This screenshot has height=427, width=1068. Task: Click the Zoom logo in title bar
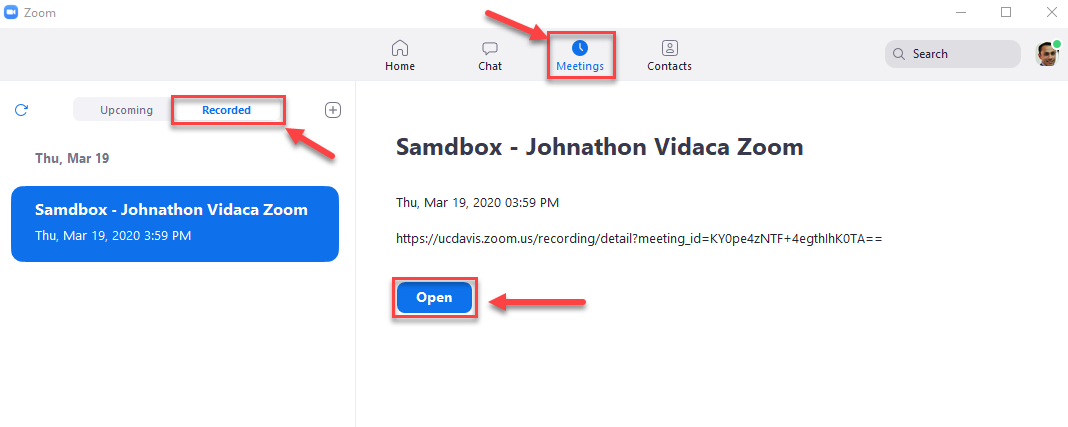point(10,13)
